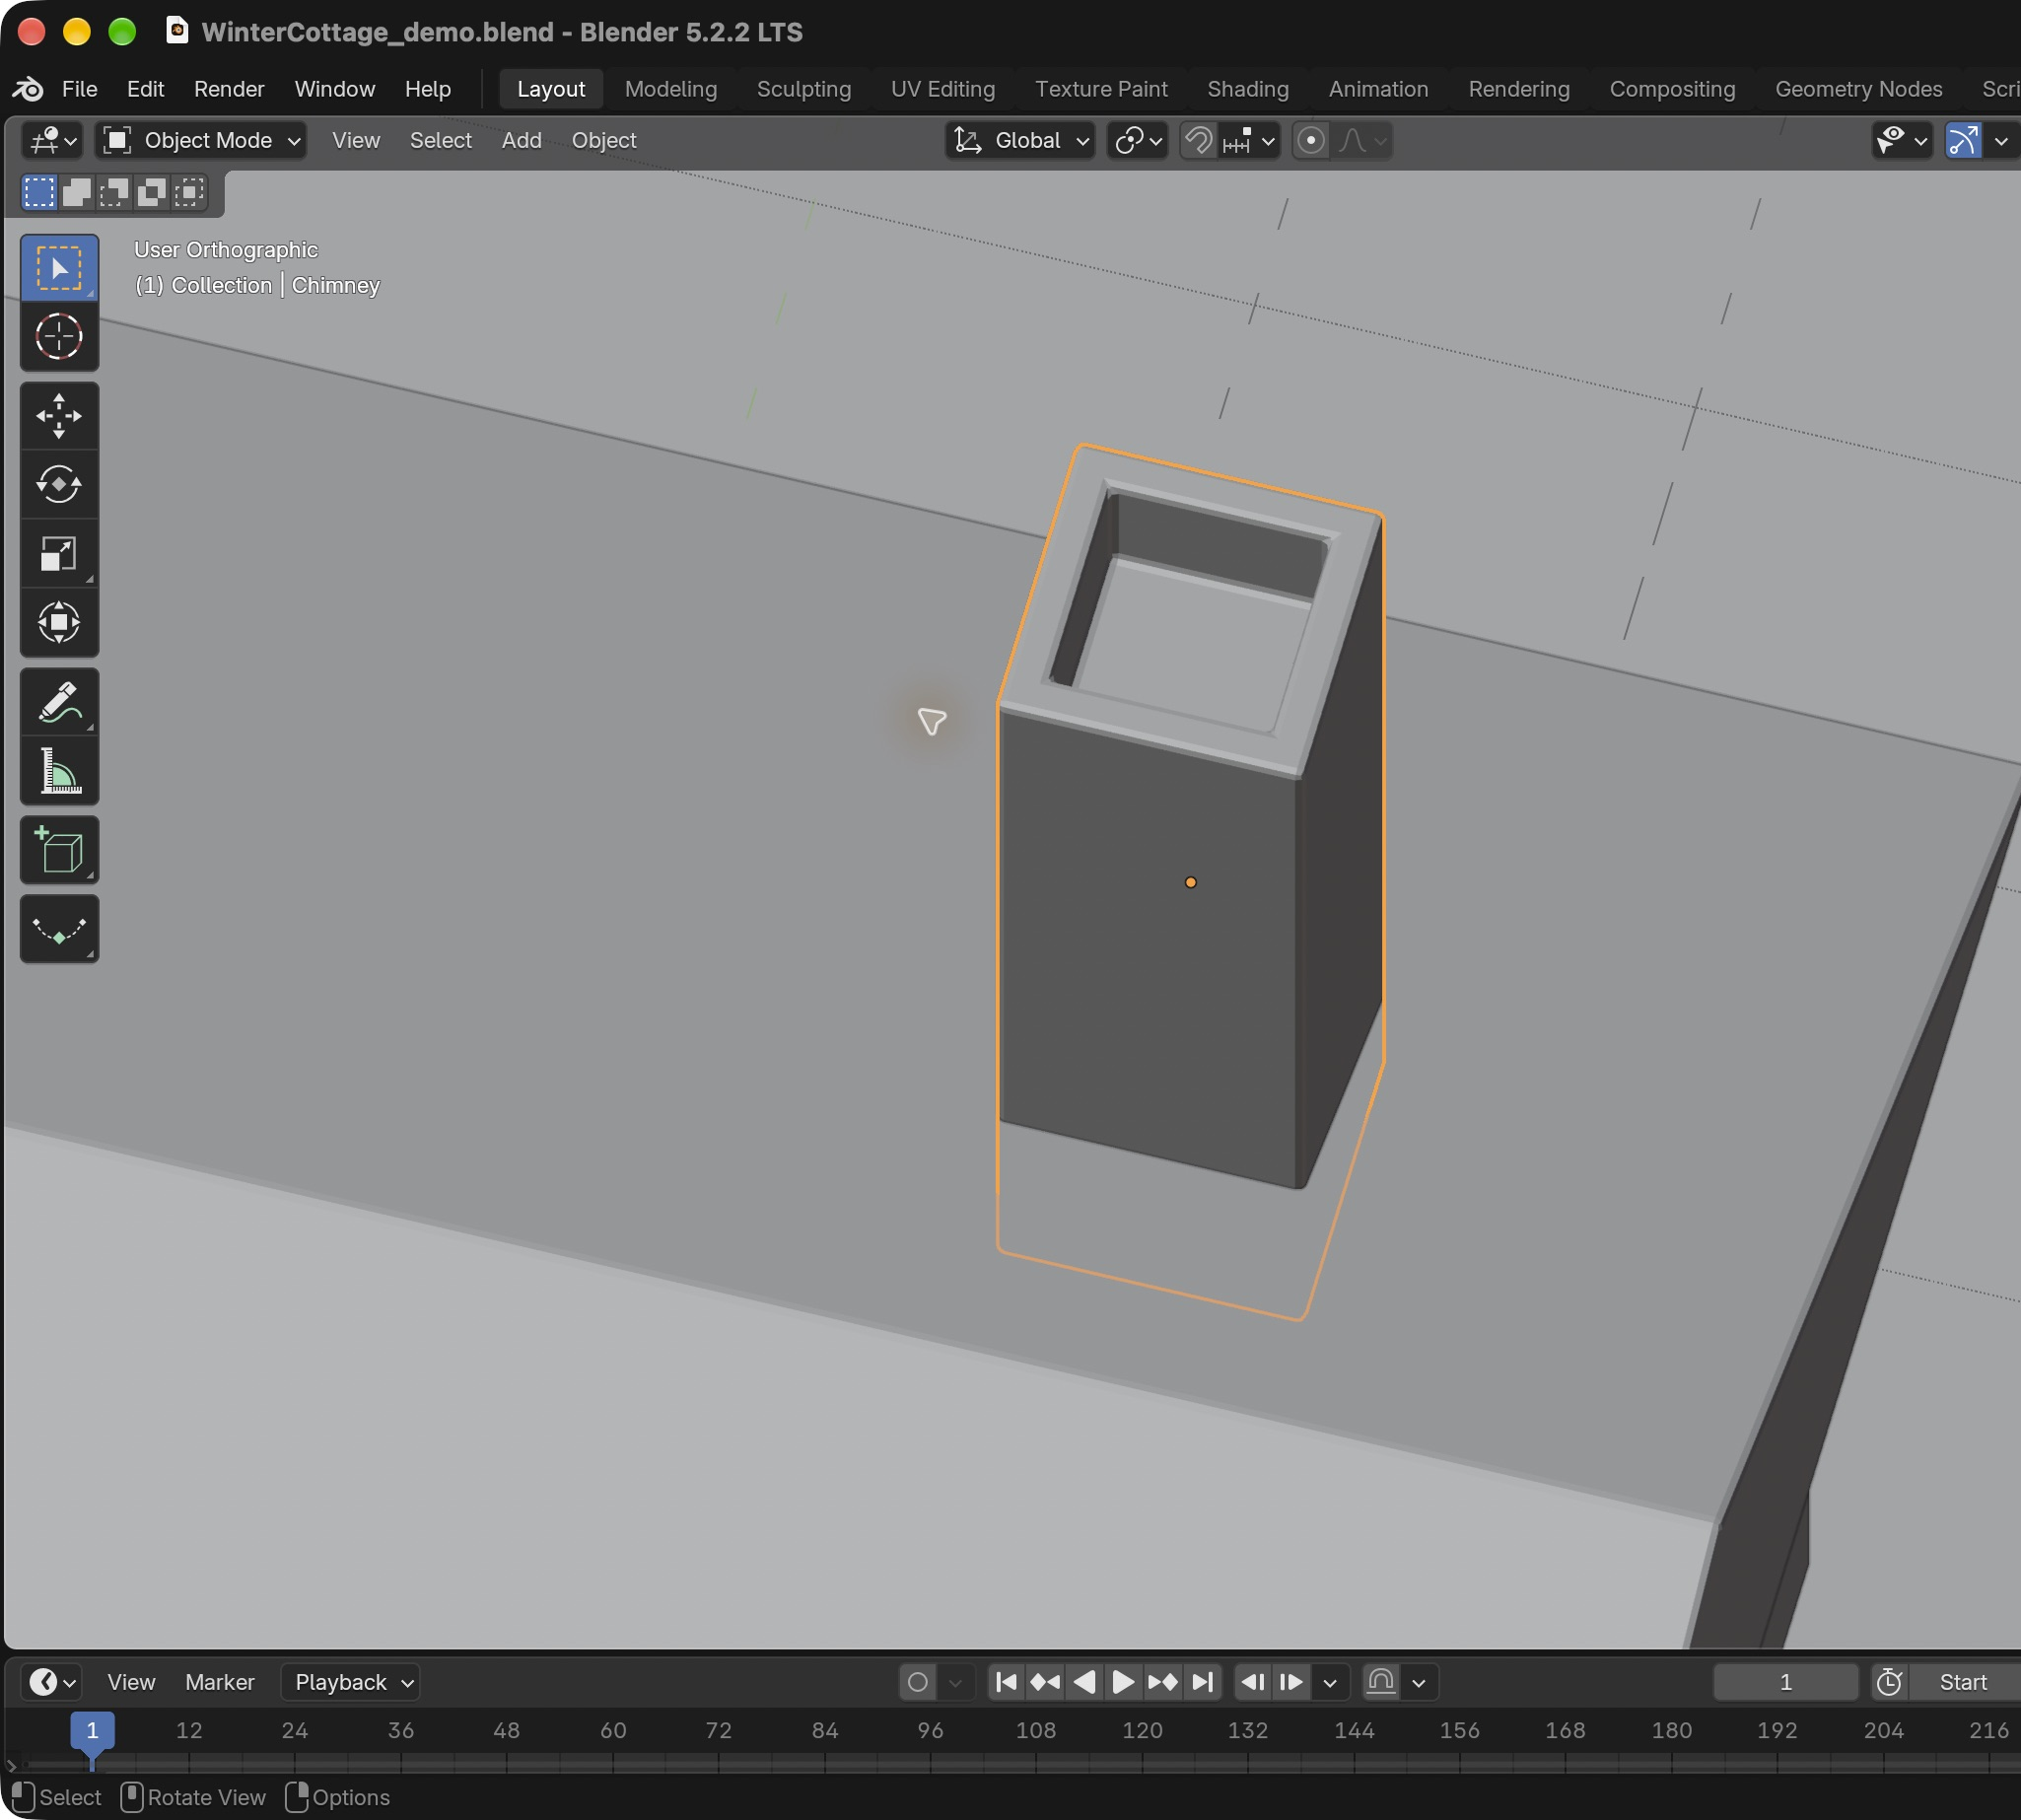Choose the Annotate pencil tool
The height and width of the screenshot is (1820, 2021).
tap(59, 702)
